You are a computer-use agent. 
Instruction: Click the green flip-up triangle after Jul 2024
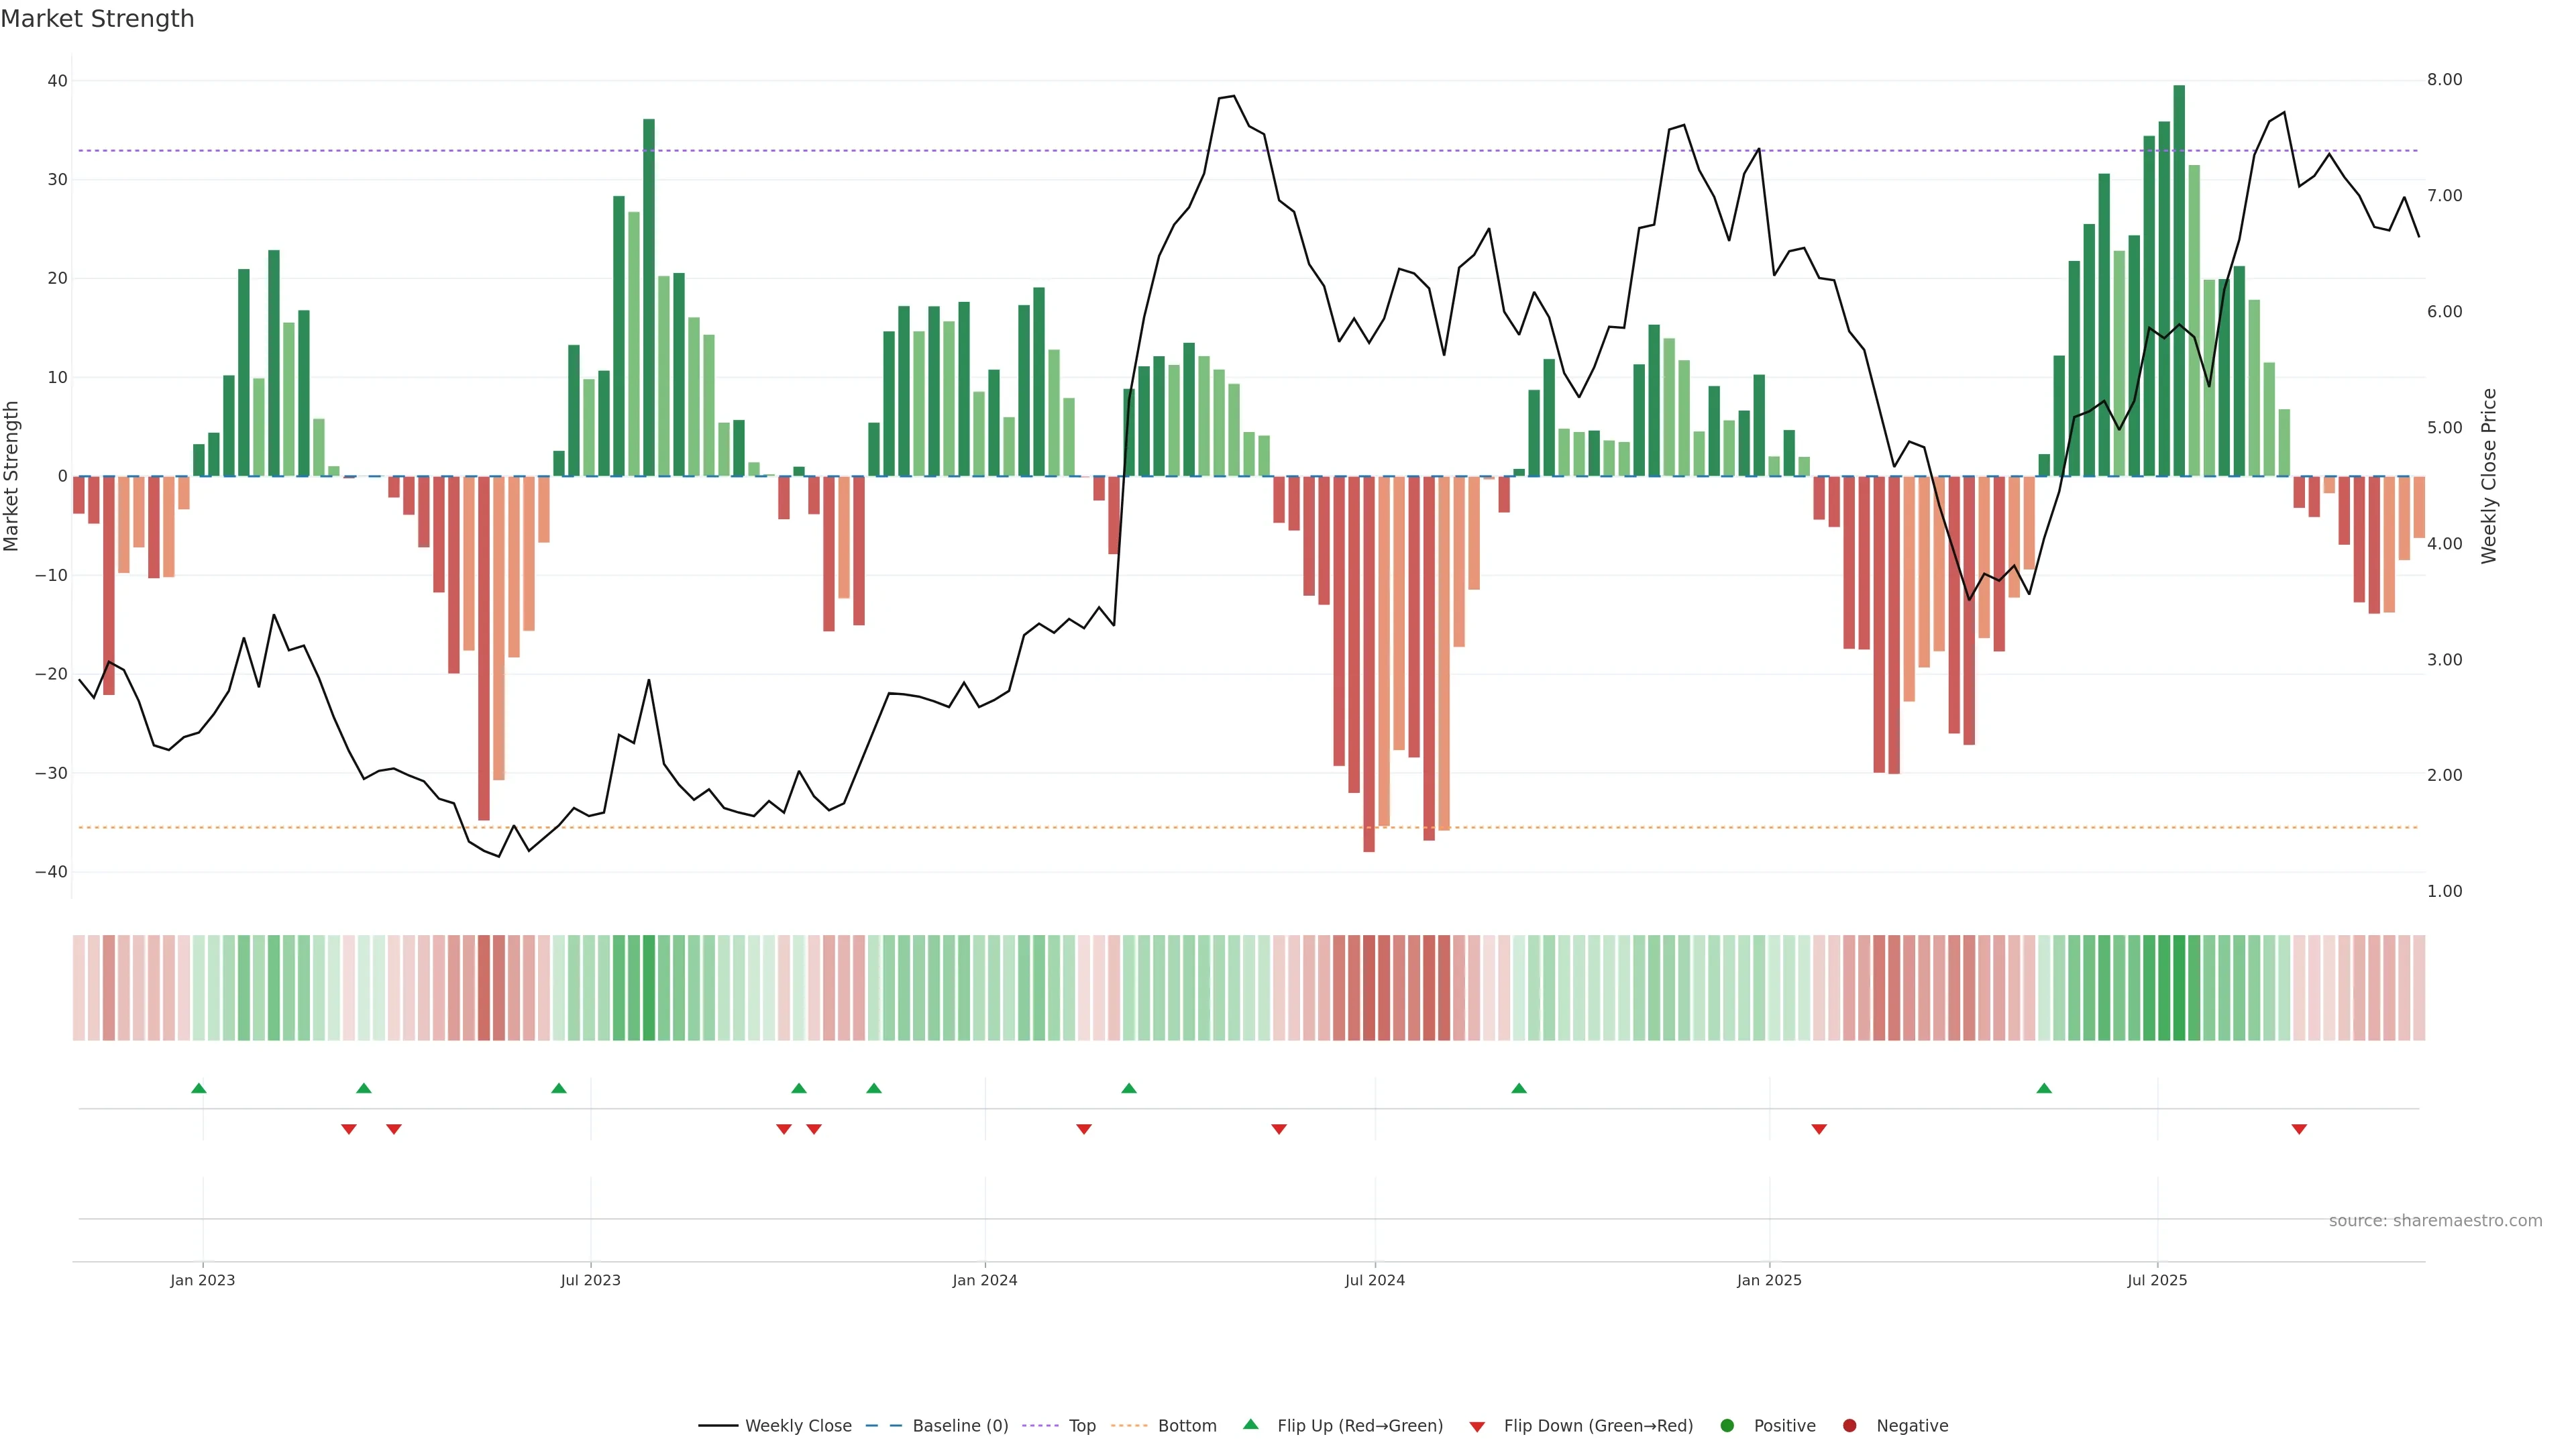1519,1088
